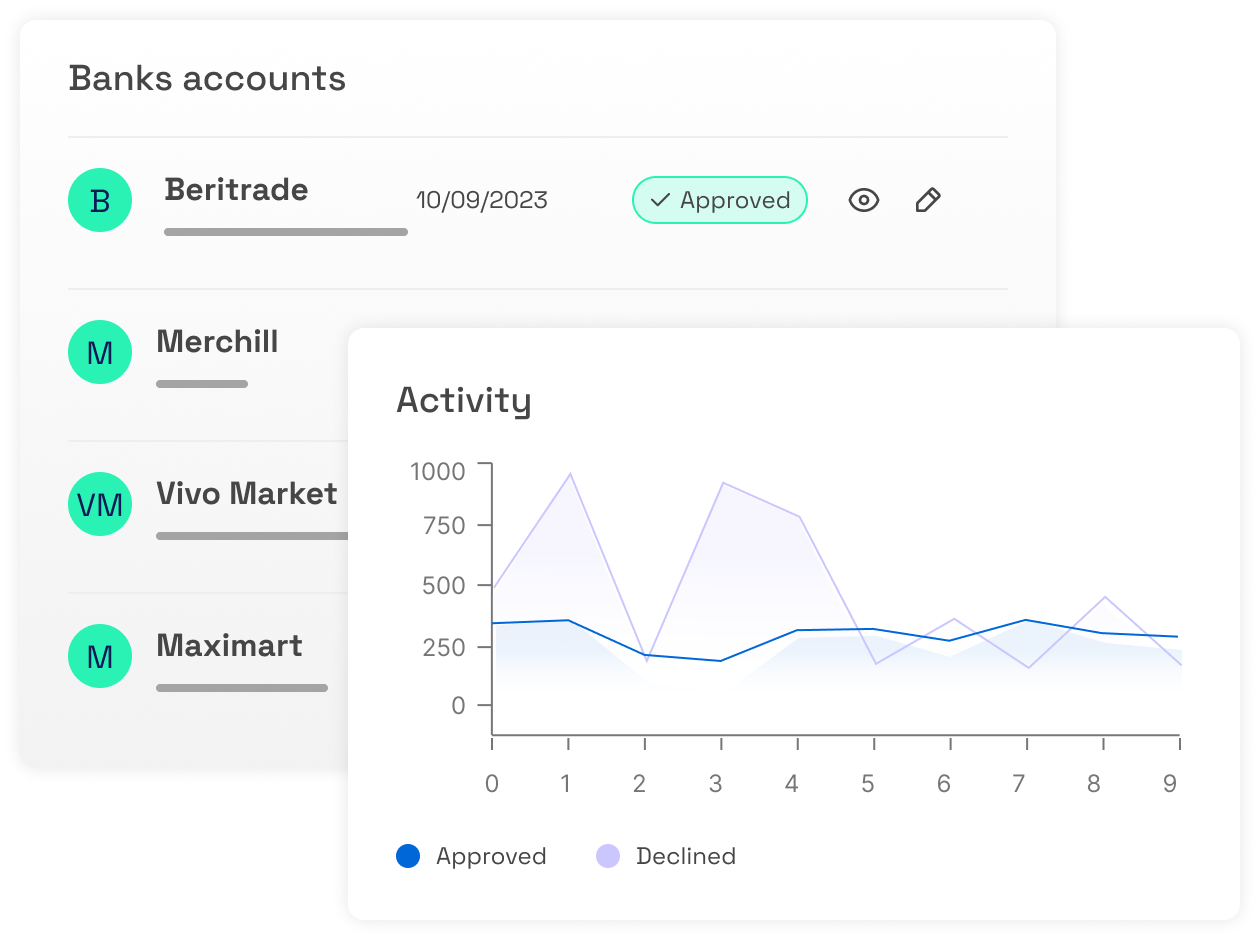Open the Beritrade account name
Image resolution: width=1260 pixels, height=940 pixels.
tap(236, 189)
